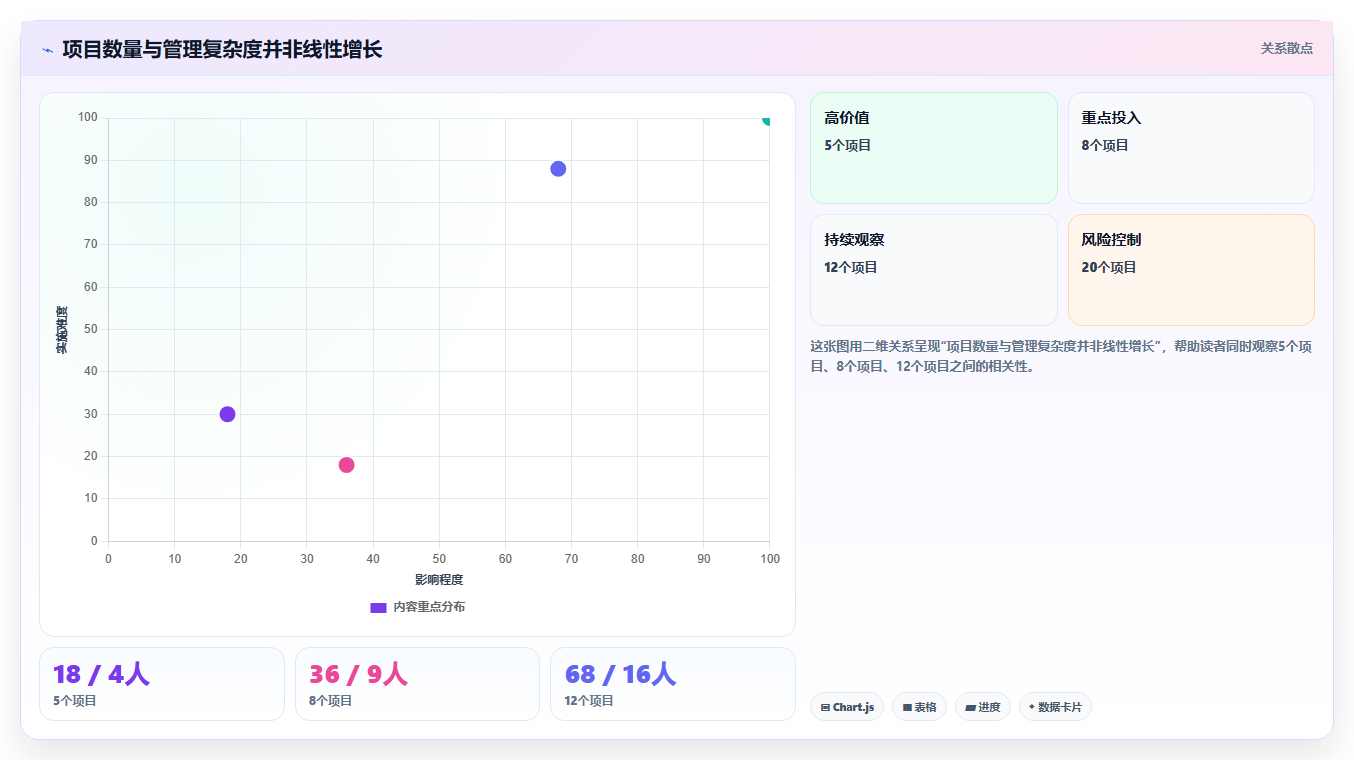Viewport: 1354px width, 760px height.
Task: Select the 进度 tag
Action: point(983,707)
